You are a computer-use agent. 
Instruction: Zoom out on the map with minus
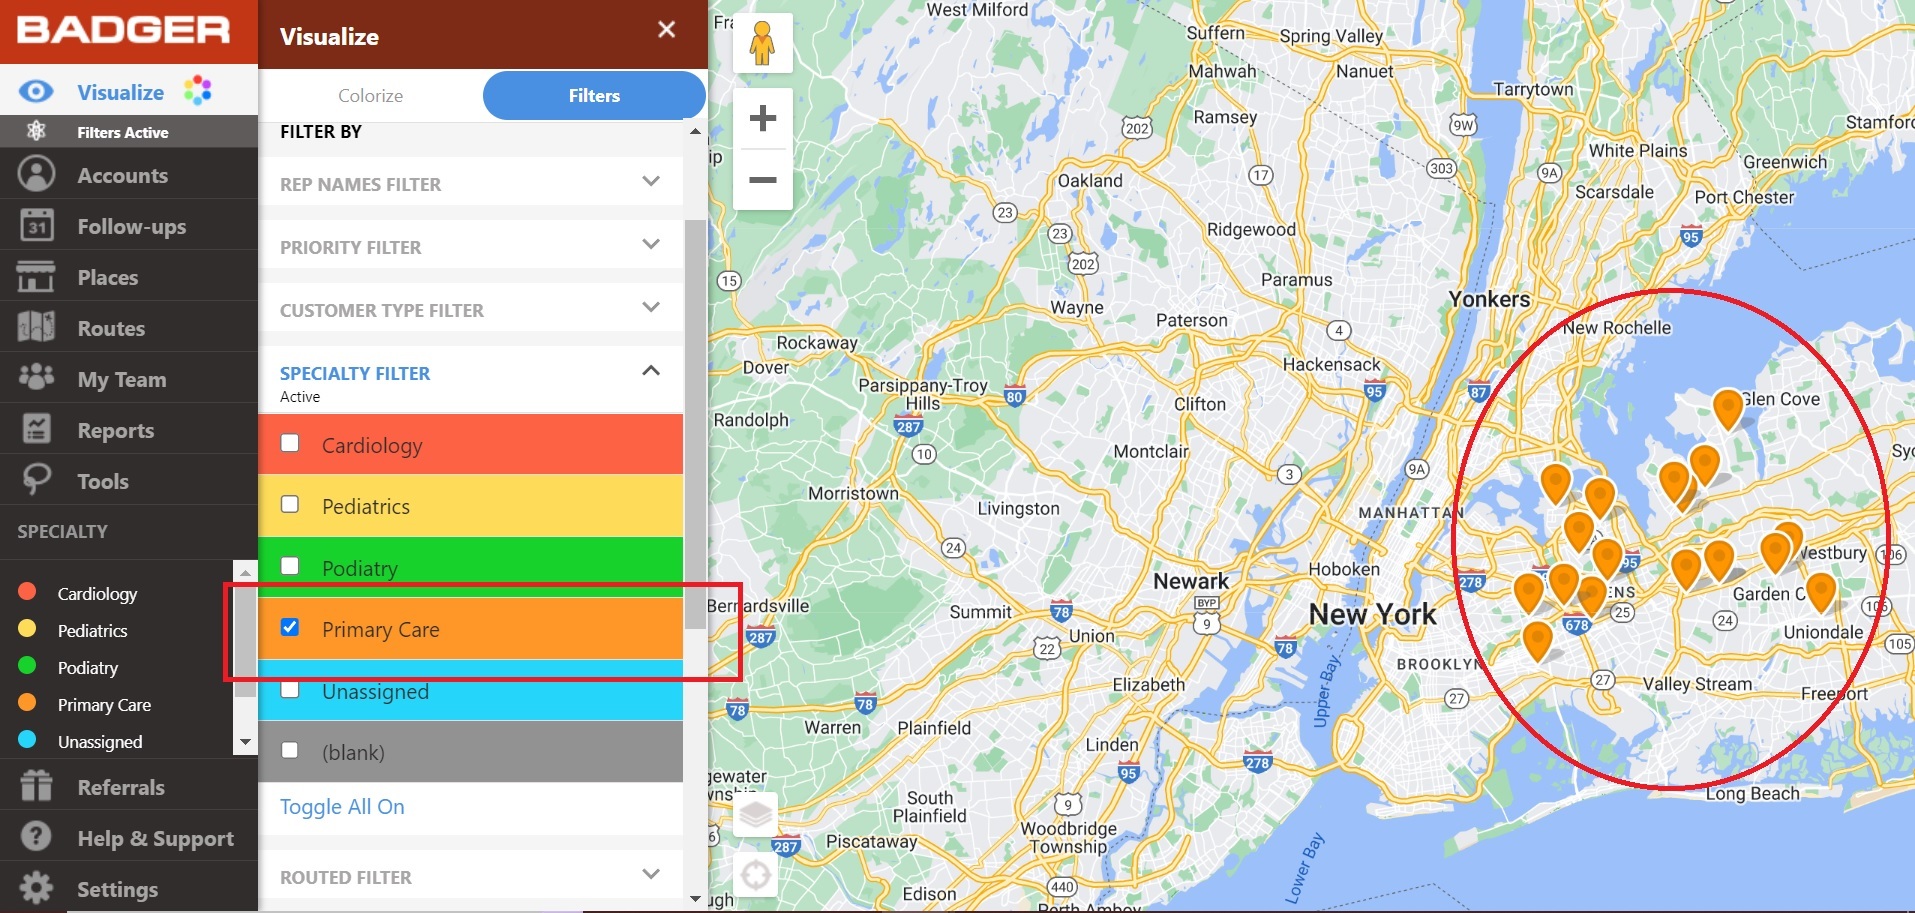coord(763,180)
